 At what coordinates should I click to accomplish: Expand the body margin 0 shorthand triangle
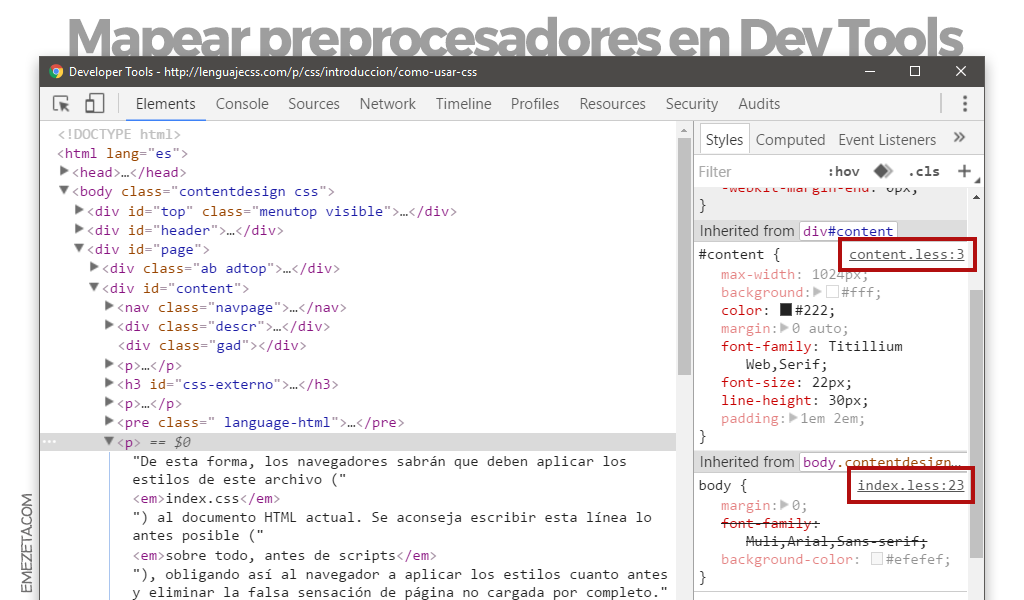click(784, 505)
